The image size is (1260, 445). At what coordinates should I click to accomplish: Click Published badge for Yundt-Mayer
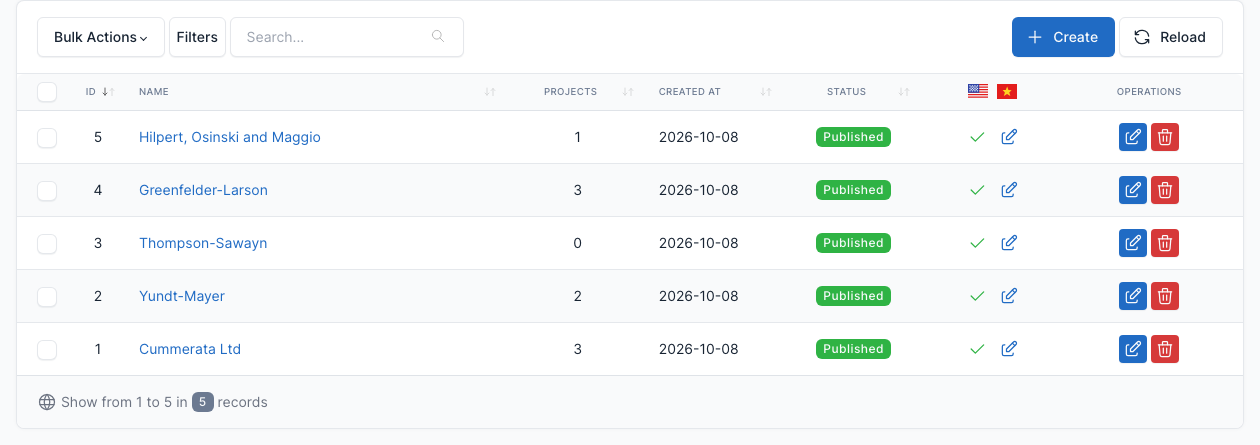coord(853,296)
